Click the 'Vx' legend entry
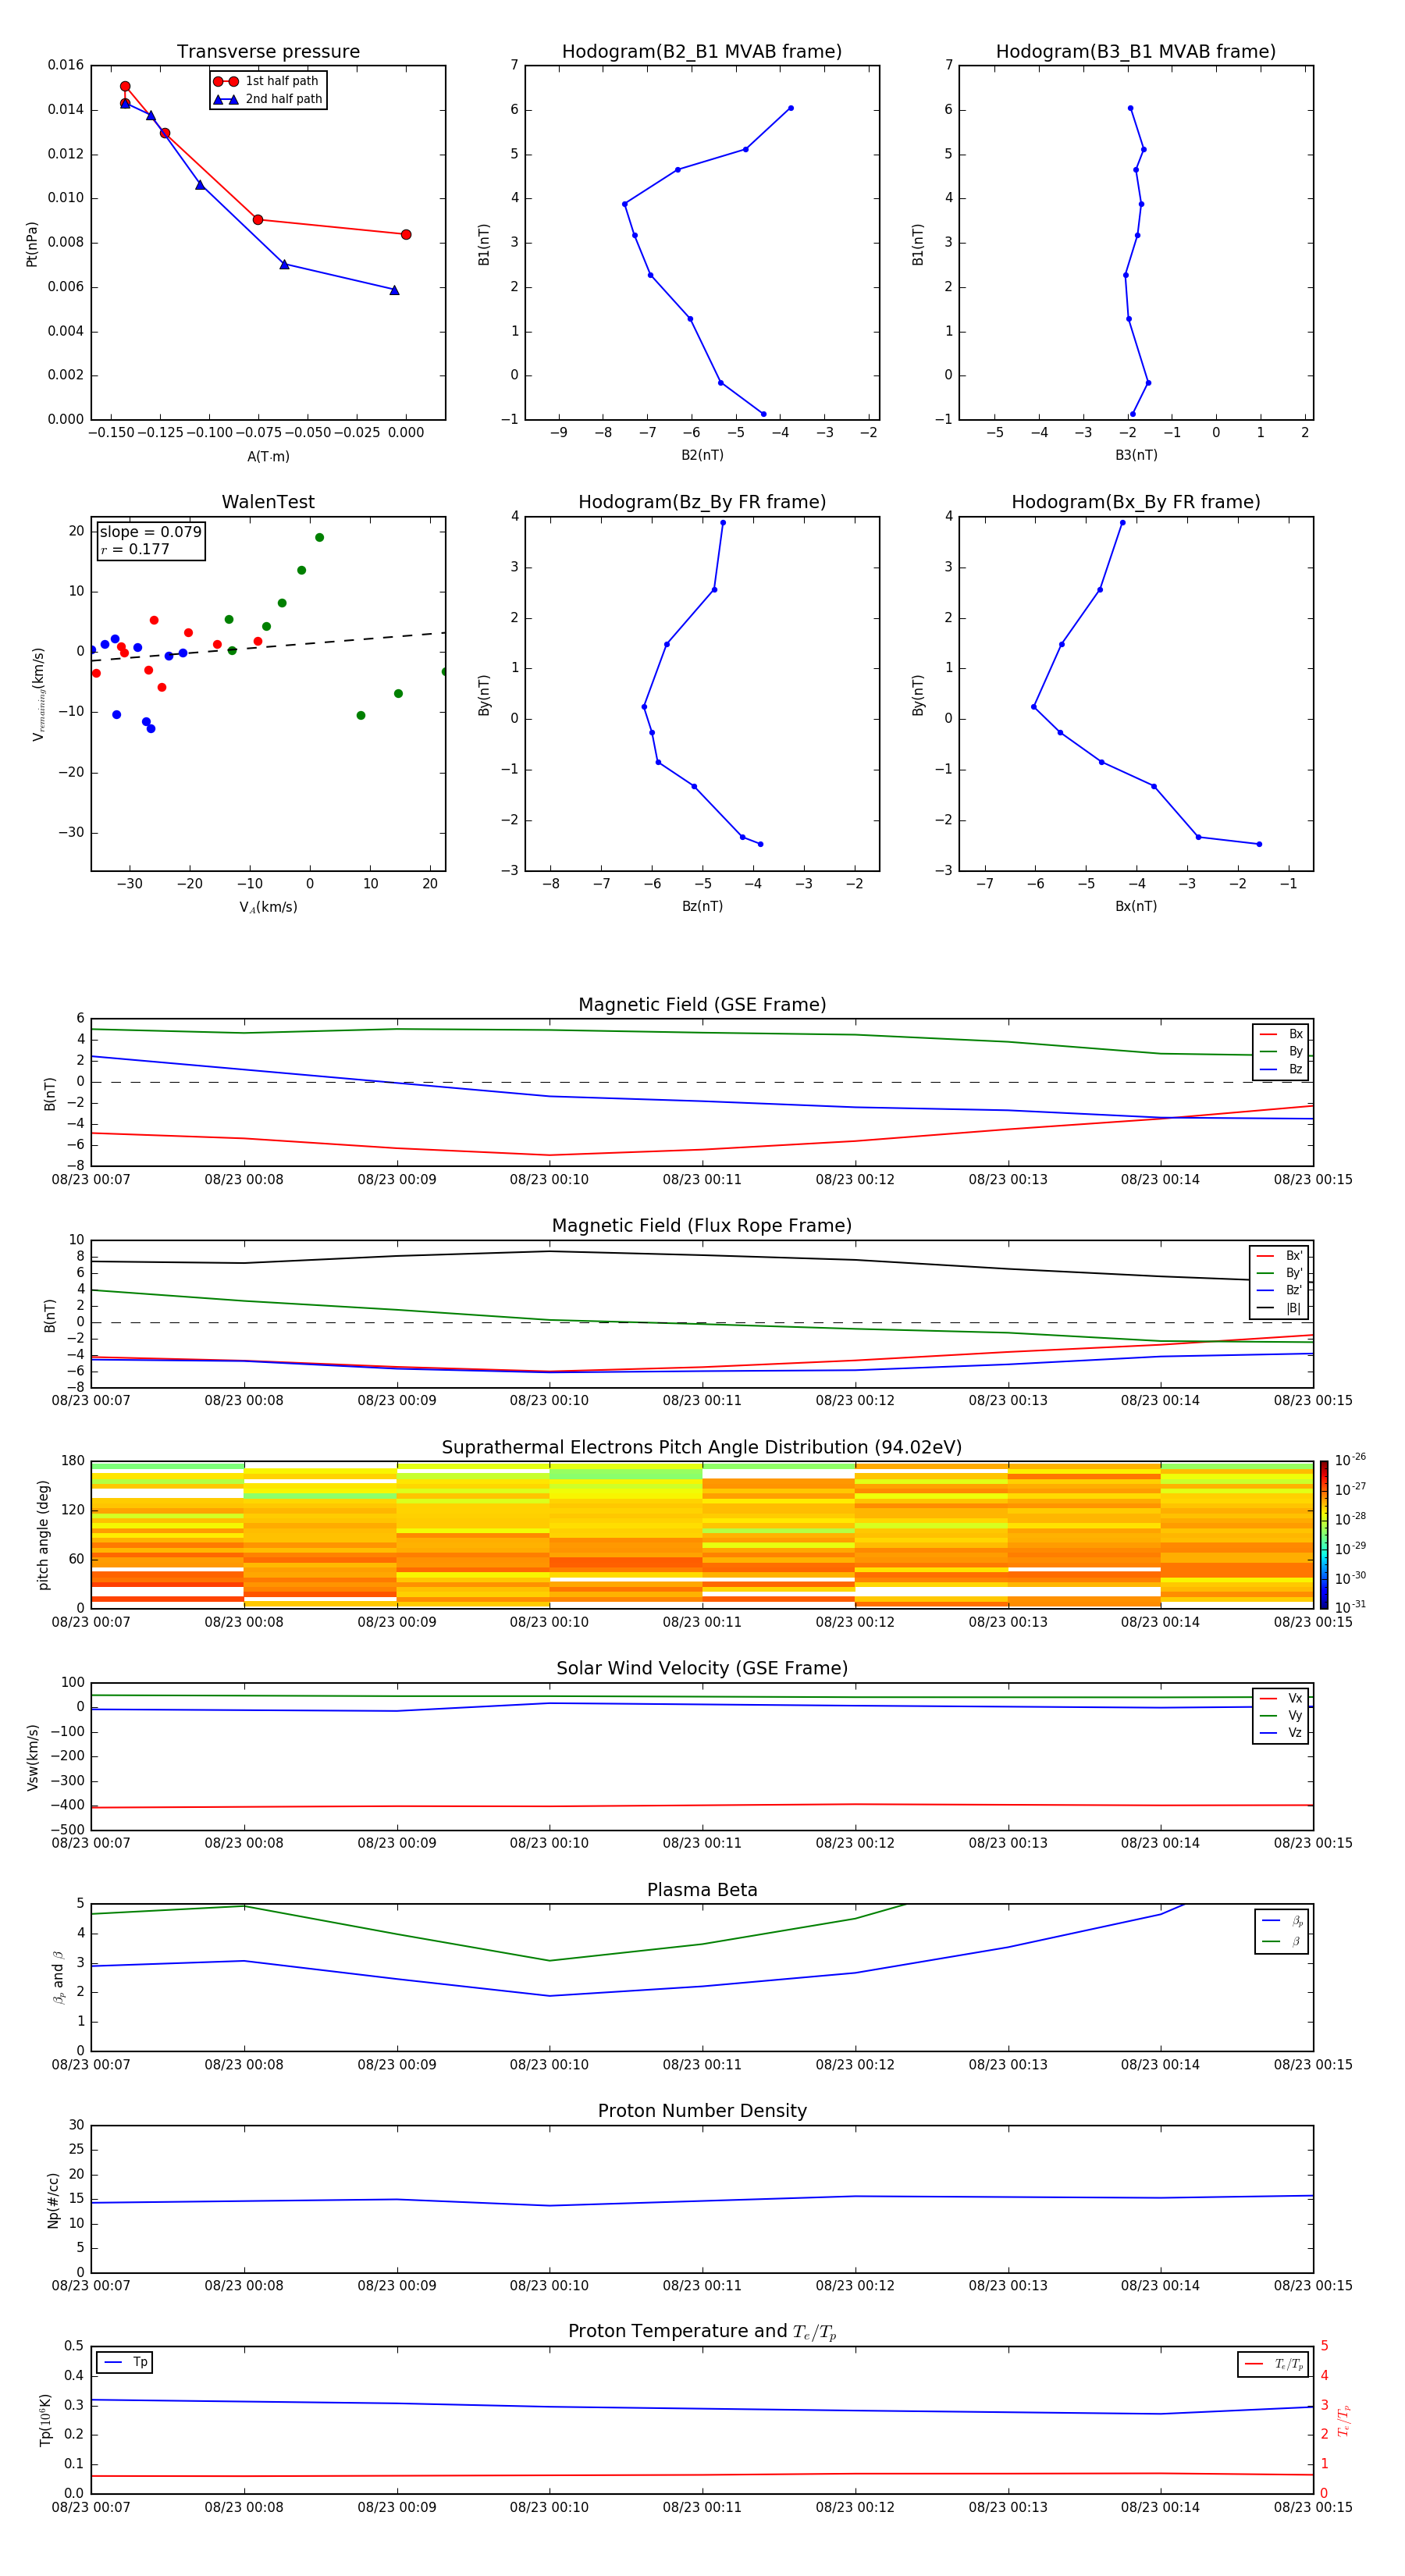 [1281, 1698]
